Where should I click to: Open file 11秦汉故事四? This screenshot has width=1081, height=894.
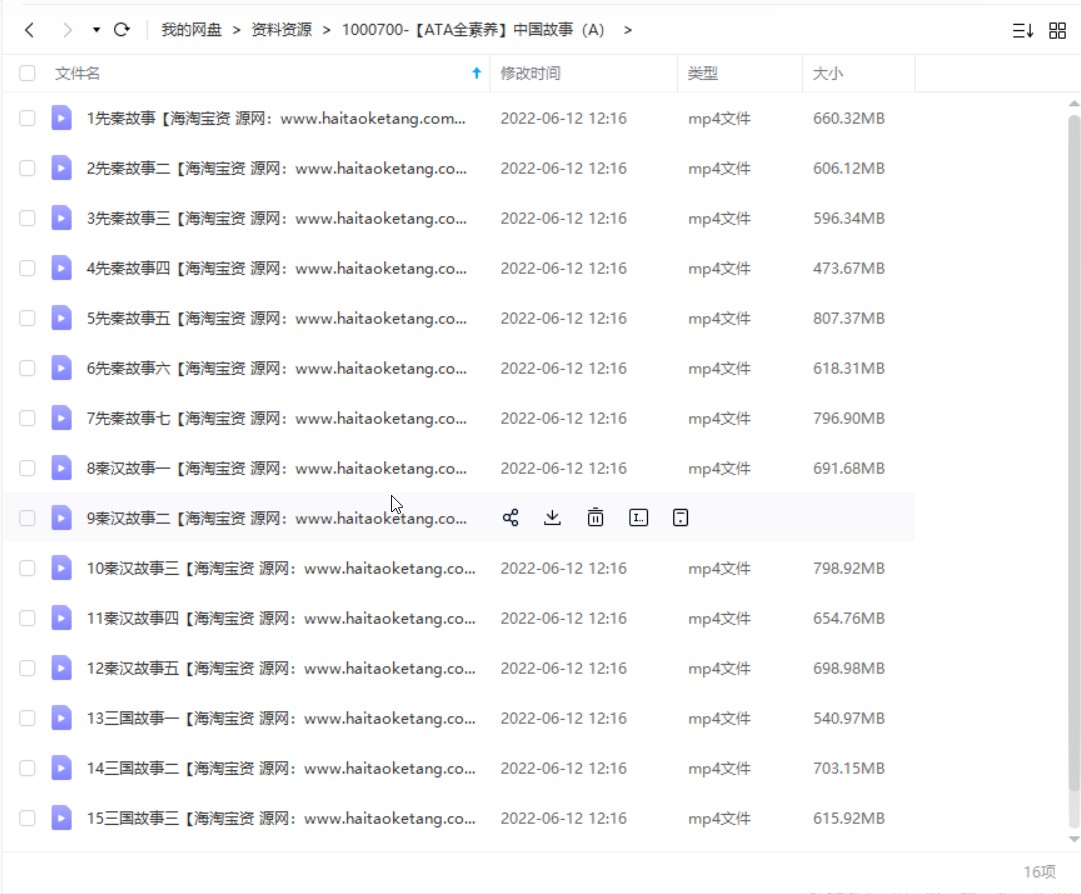[281, 618]
